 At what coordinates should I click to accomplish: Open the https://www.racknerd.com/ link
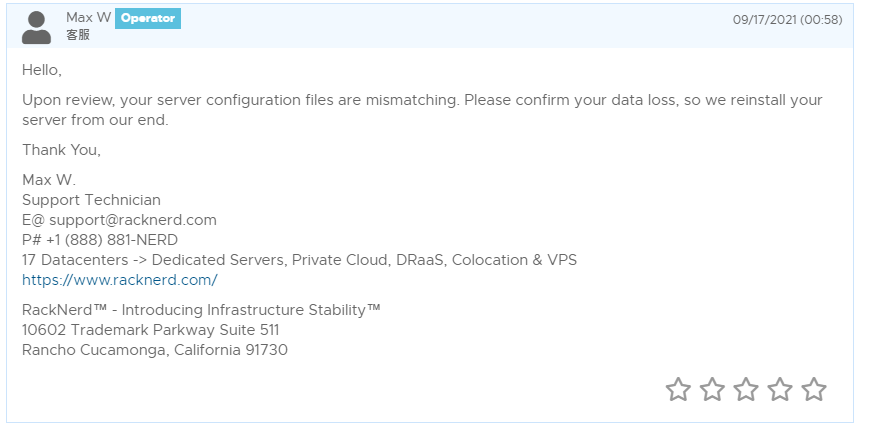pyautogui.click(x=120, y=280)
